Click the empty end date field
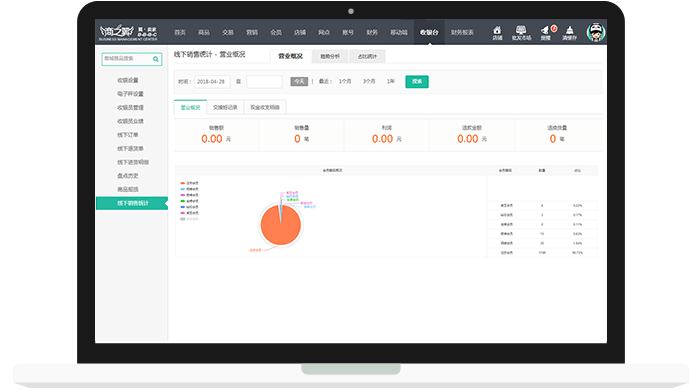Image resolution: width=700 pixels, height=390 pixels. pos(264,82)
